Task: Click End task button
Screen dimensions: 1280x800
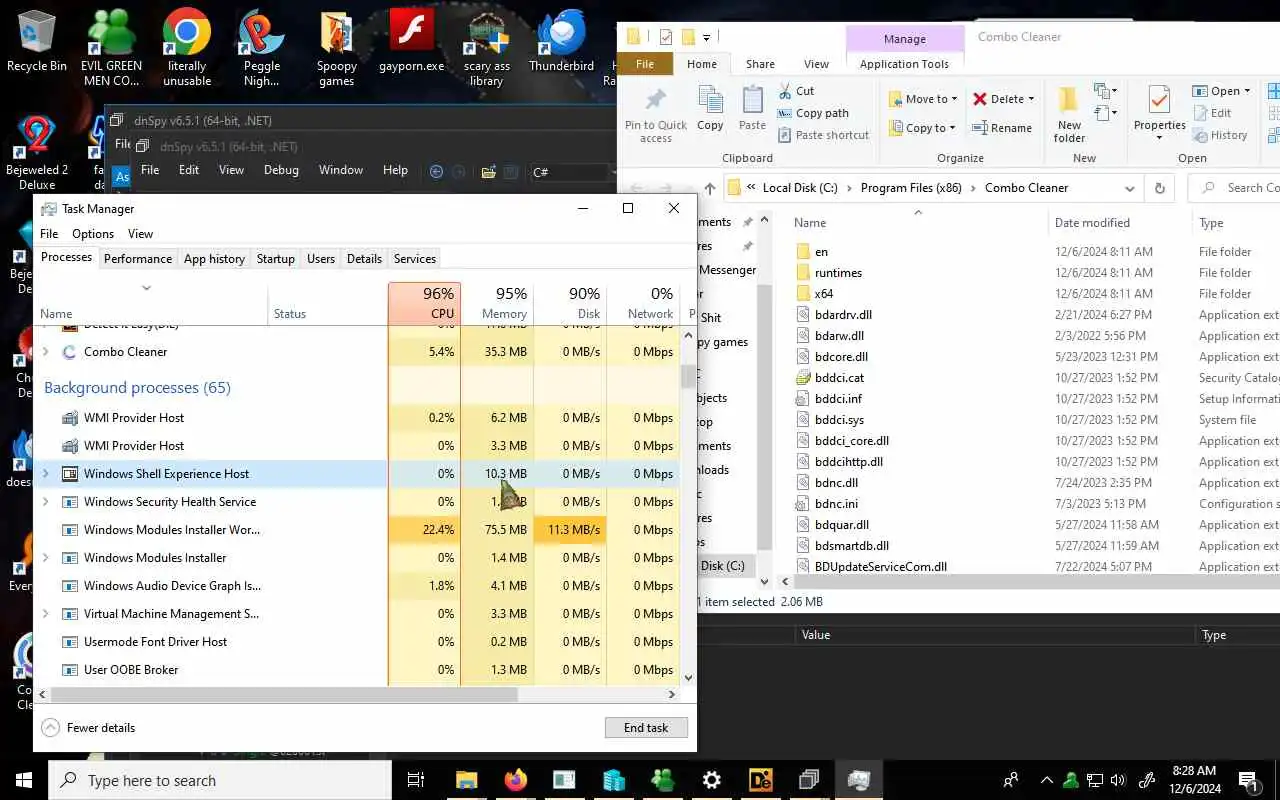Action: (646, 727)
